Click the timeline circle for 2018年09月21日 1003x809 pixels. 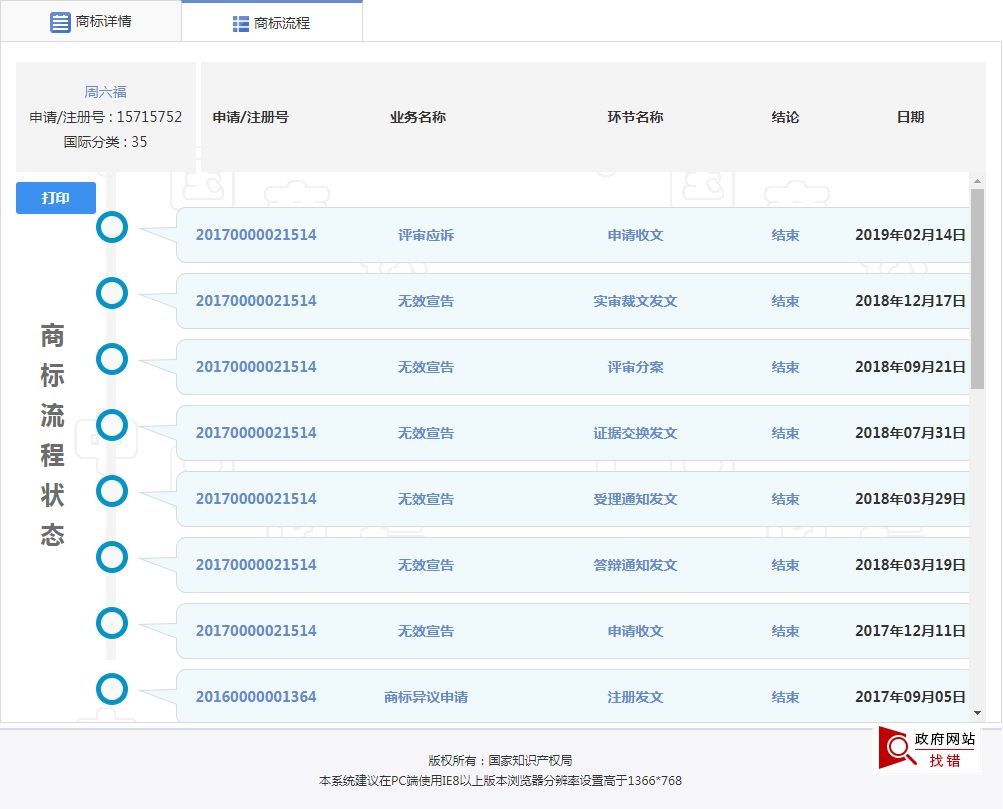click(x=112, y=359)
